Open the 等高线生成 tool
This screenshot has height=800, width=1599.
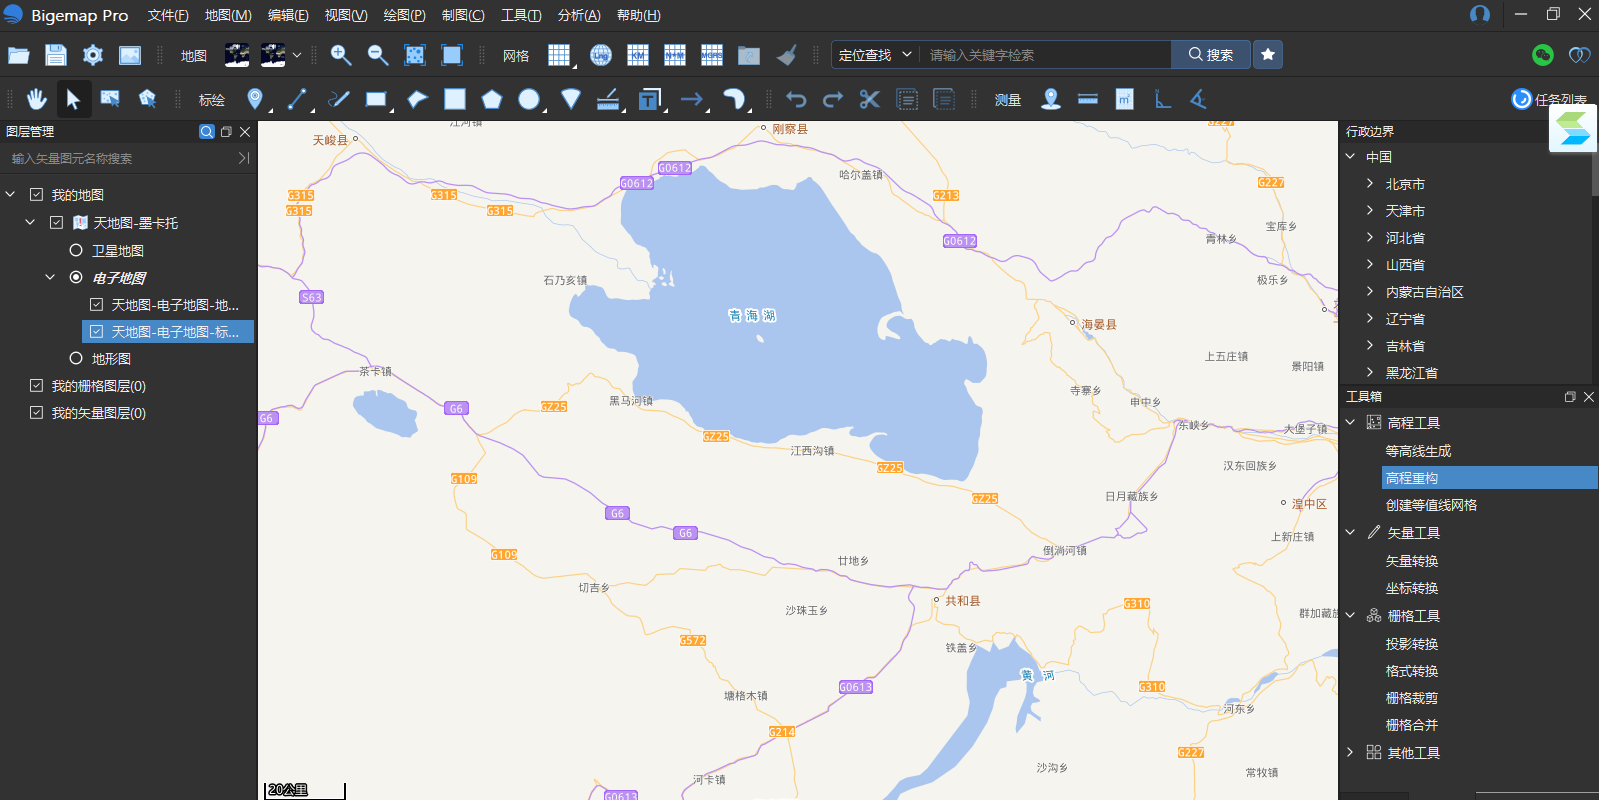pyautogui.click(x=1418, y=451)
